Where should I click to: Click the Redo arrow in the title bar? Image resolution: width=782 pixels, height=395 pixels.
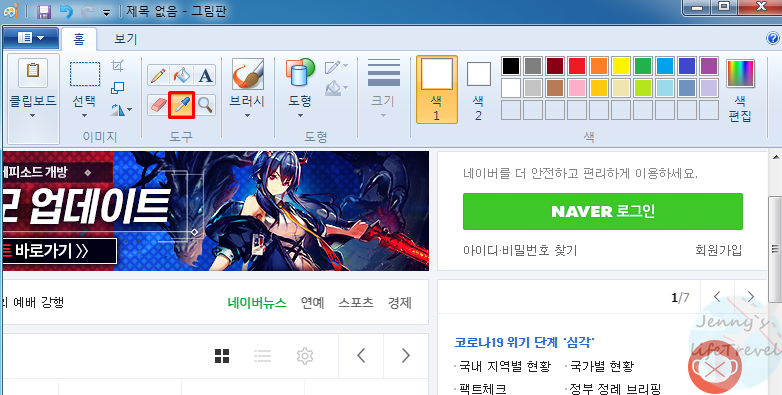pos(87,11)
